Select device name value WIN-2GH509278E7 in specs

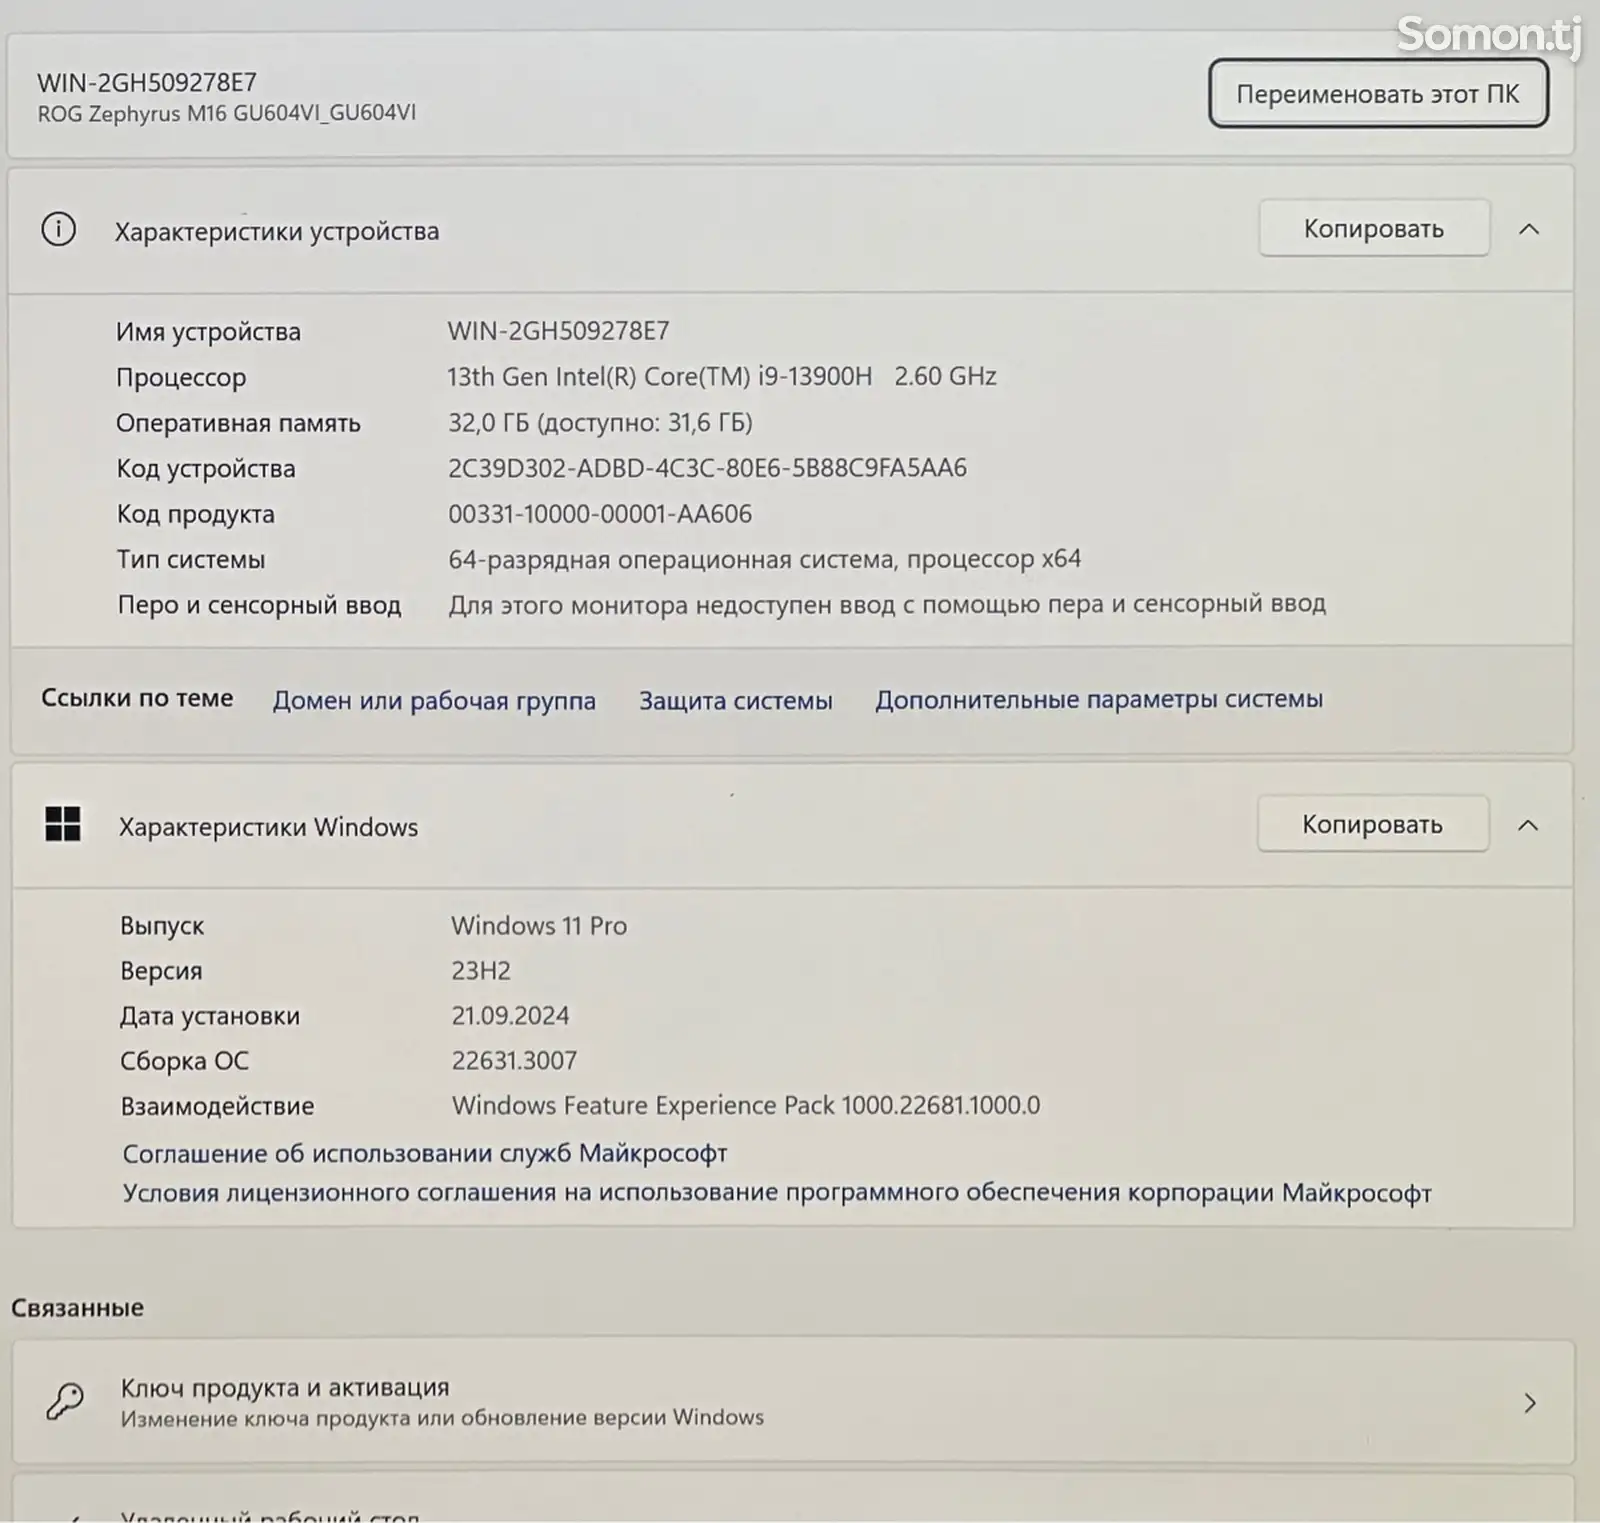tap(558, 331)
